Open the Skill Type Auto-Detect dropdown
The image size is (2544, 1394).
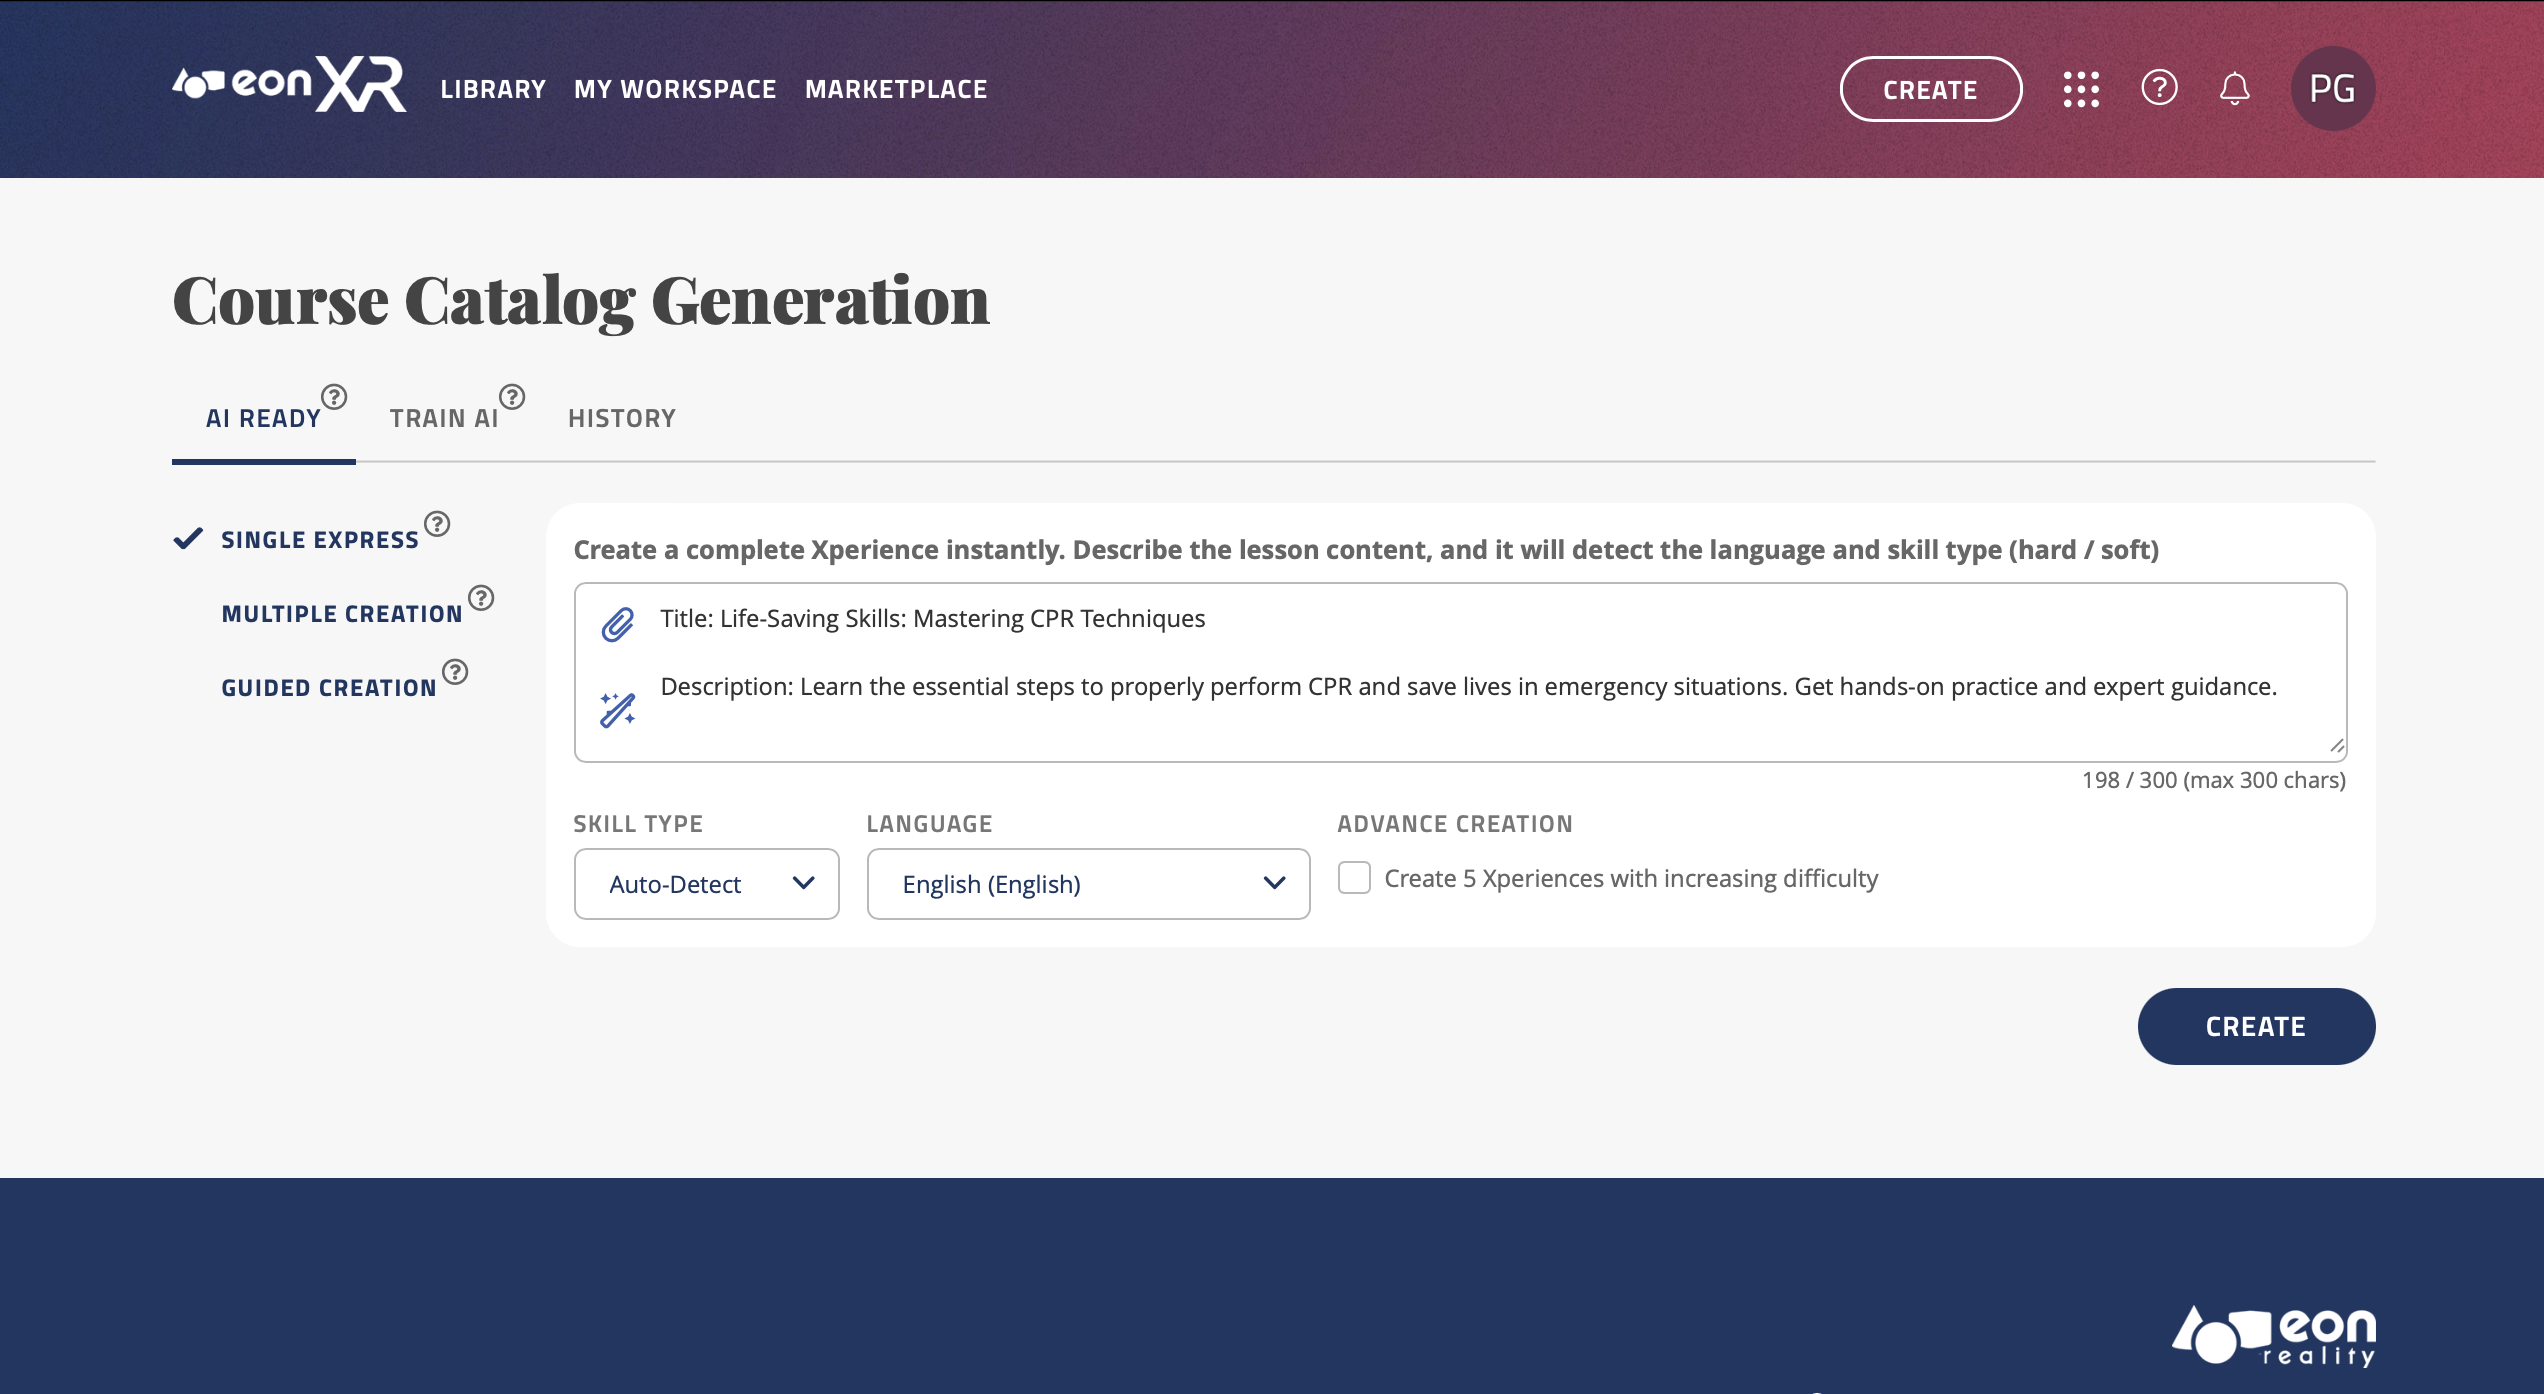(x=706, y=884)
